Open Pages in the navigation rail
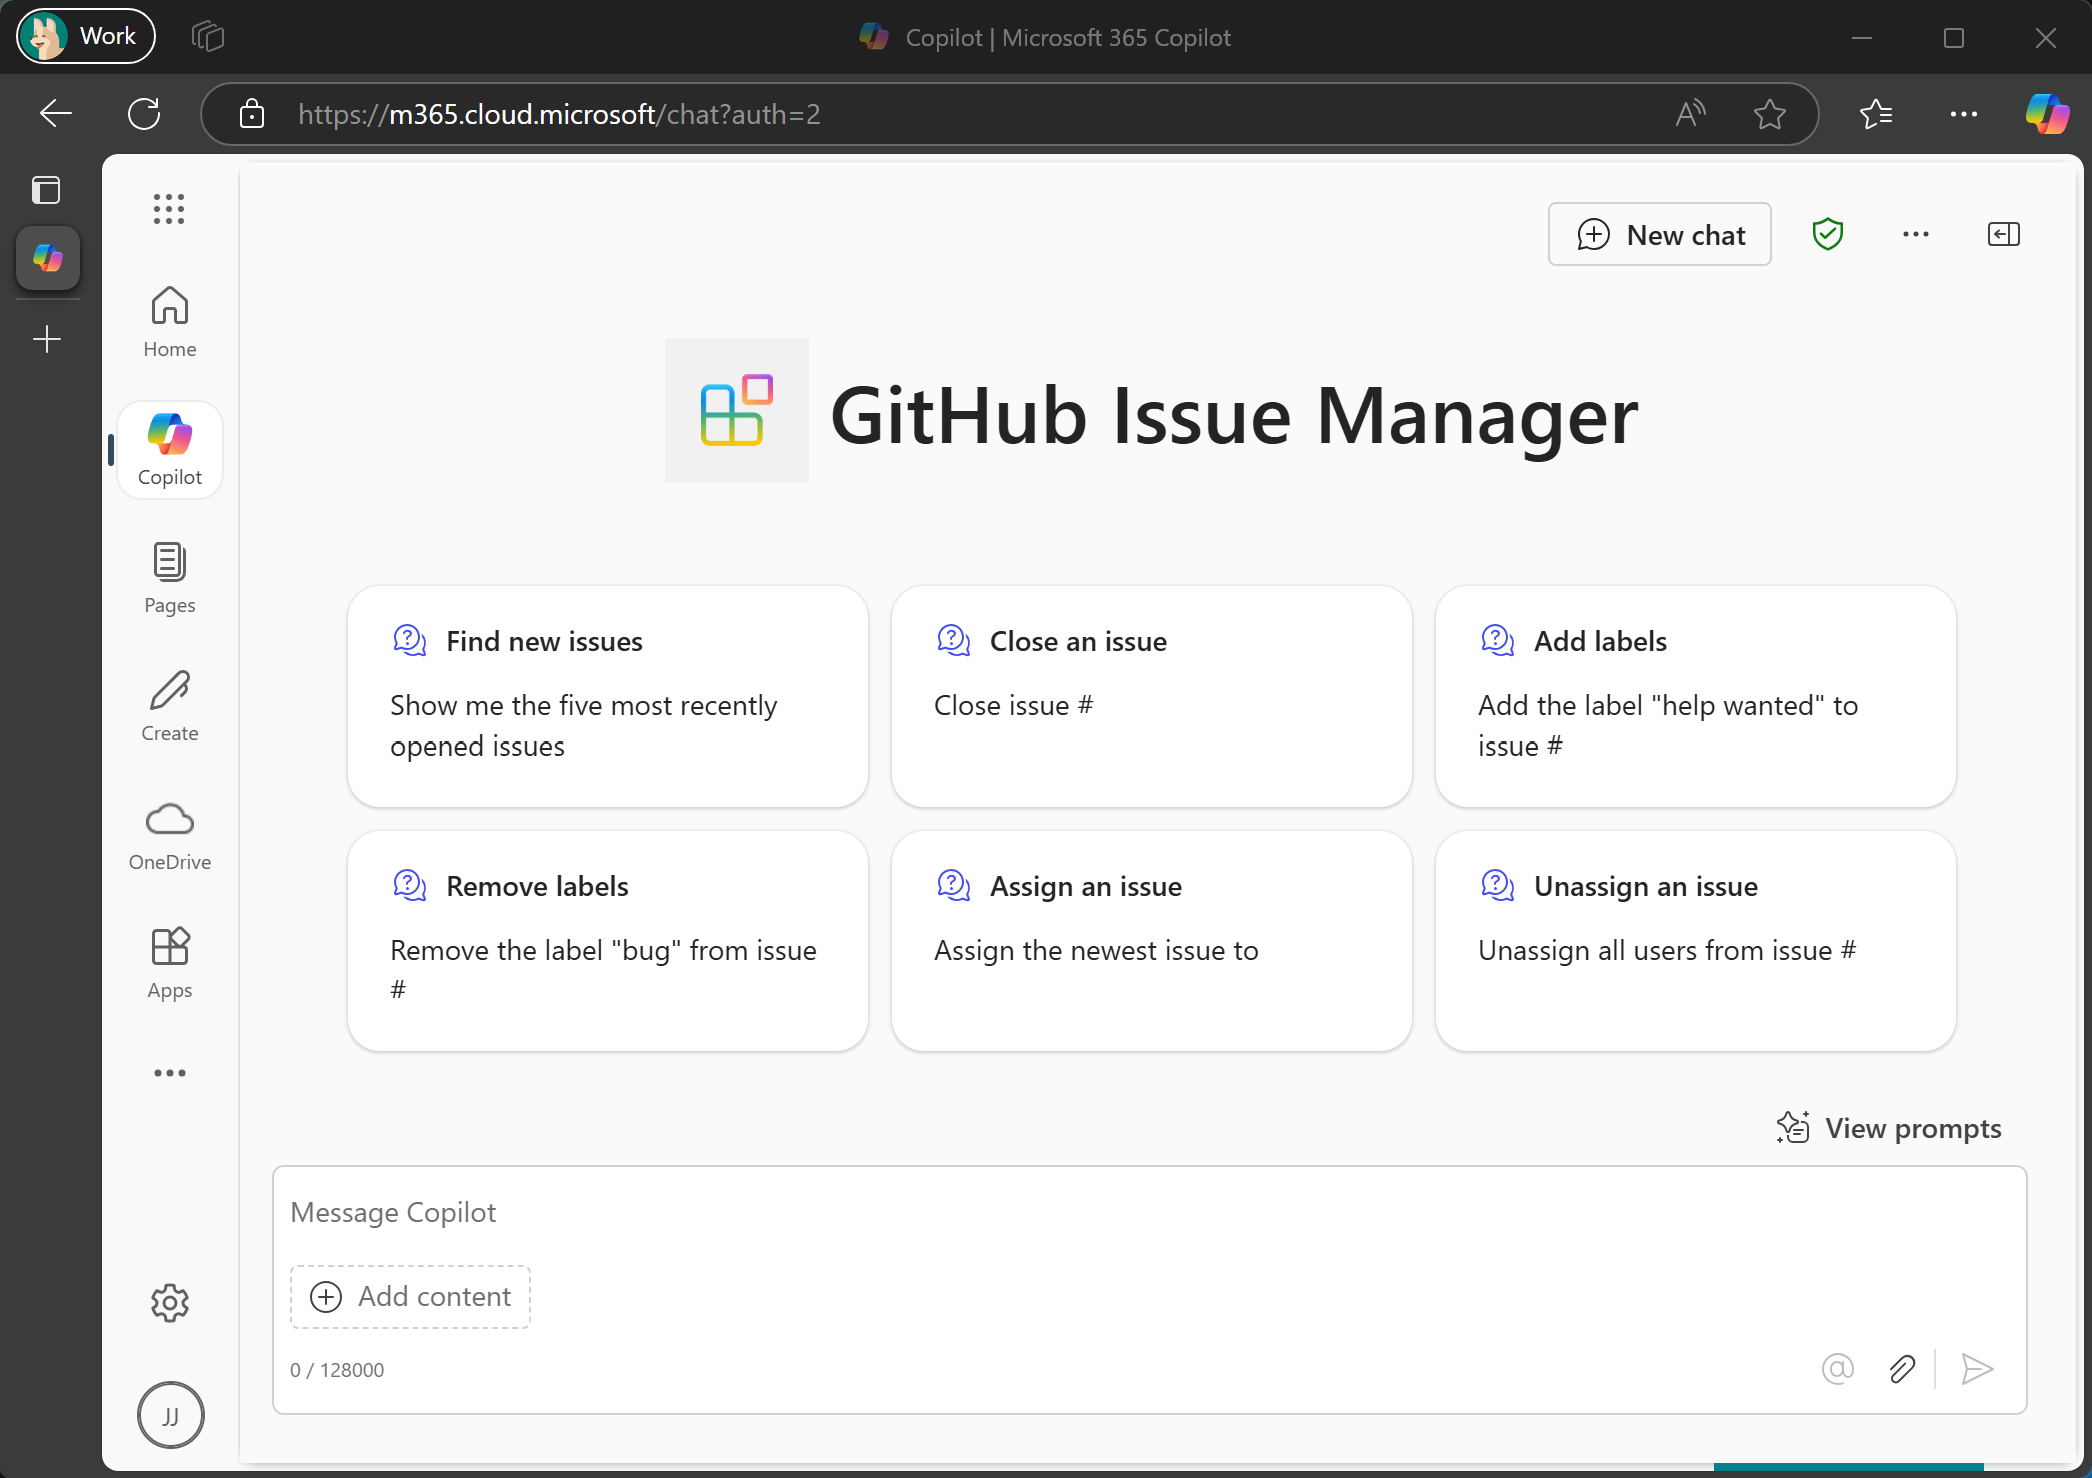The height and width of the screenshot is (1478, 2092). pyautogui.click(x=170, y=579)
